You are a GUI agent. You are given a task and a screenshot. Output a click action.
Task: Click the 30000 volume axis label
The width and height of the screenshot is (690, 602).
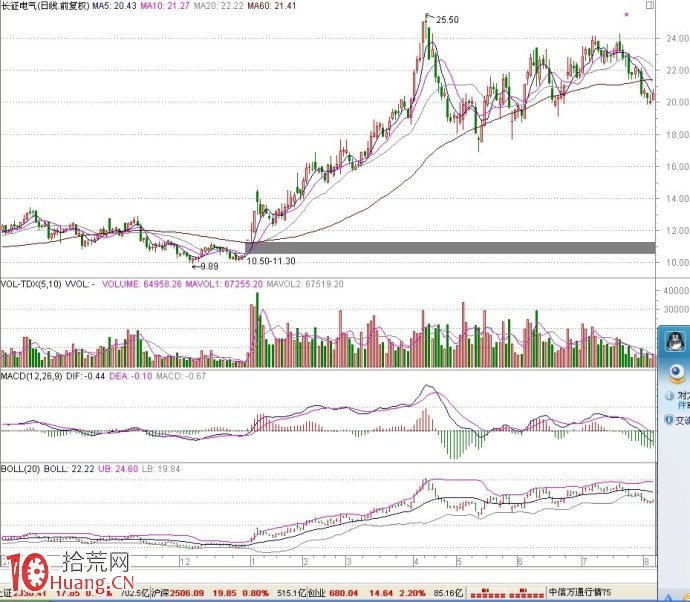676,310
